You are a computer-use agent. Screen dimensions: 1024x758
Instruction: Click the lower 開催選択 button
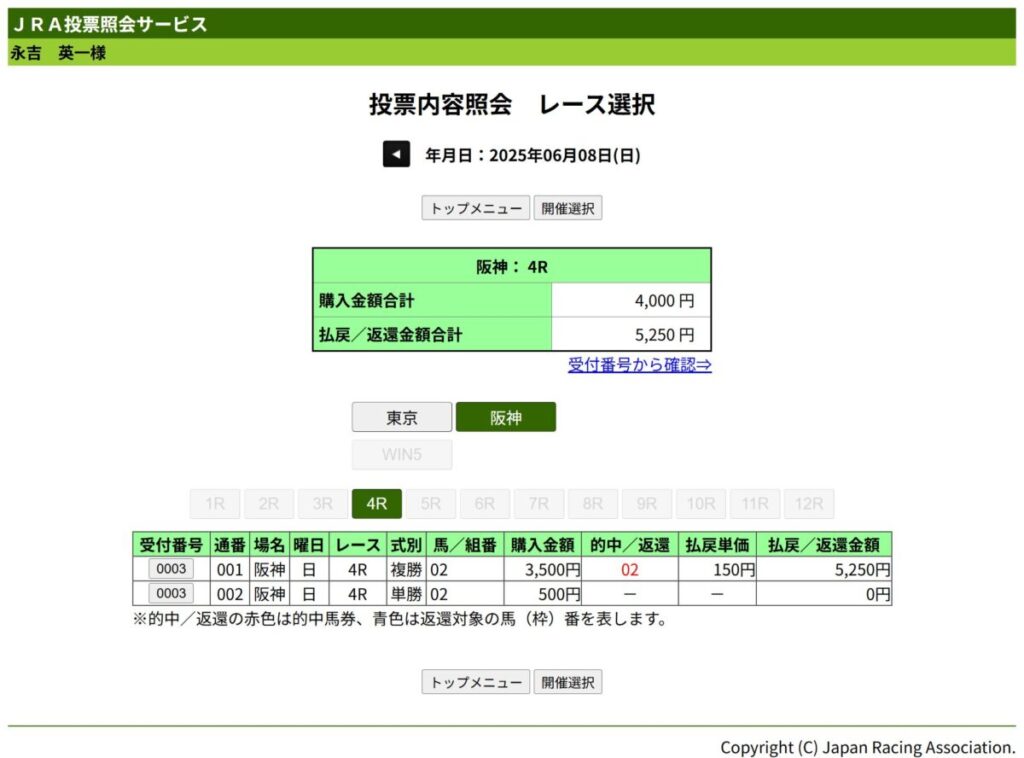567,682
